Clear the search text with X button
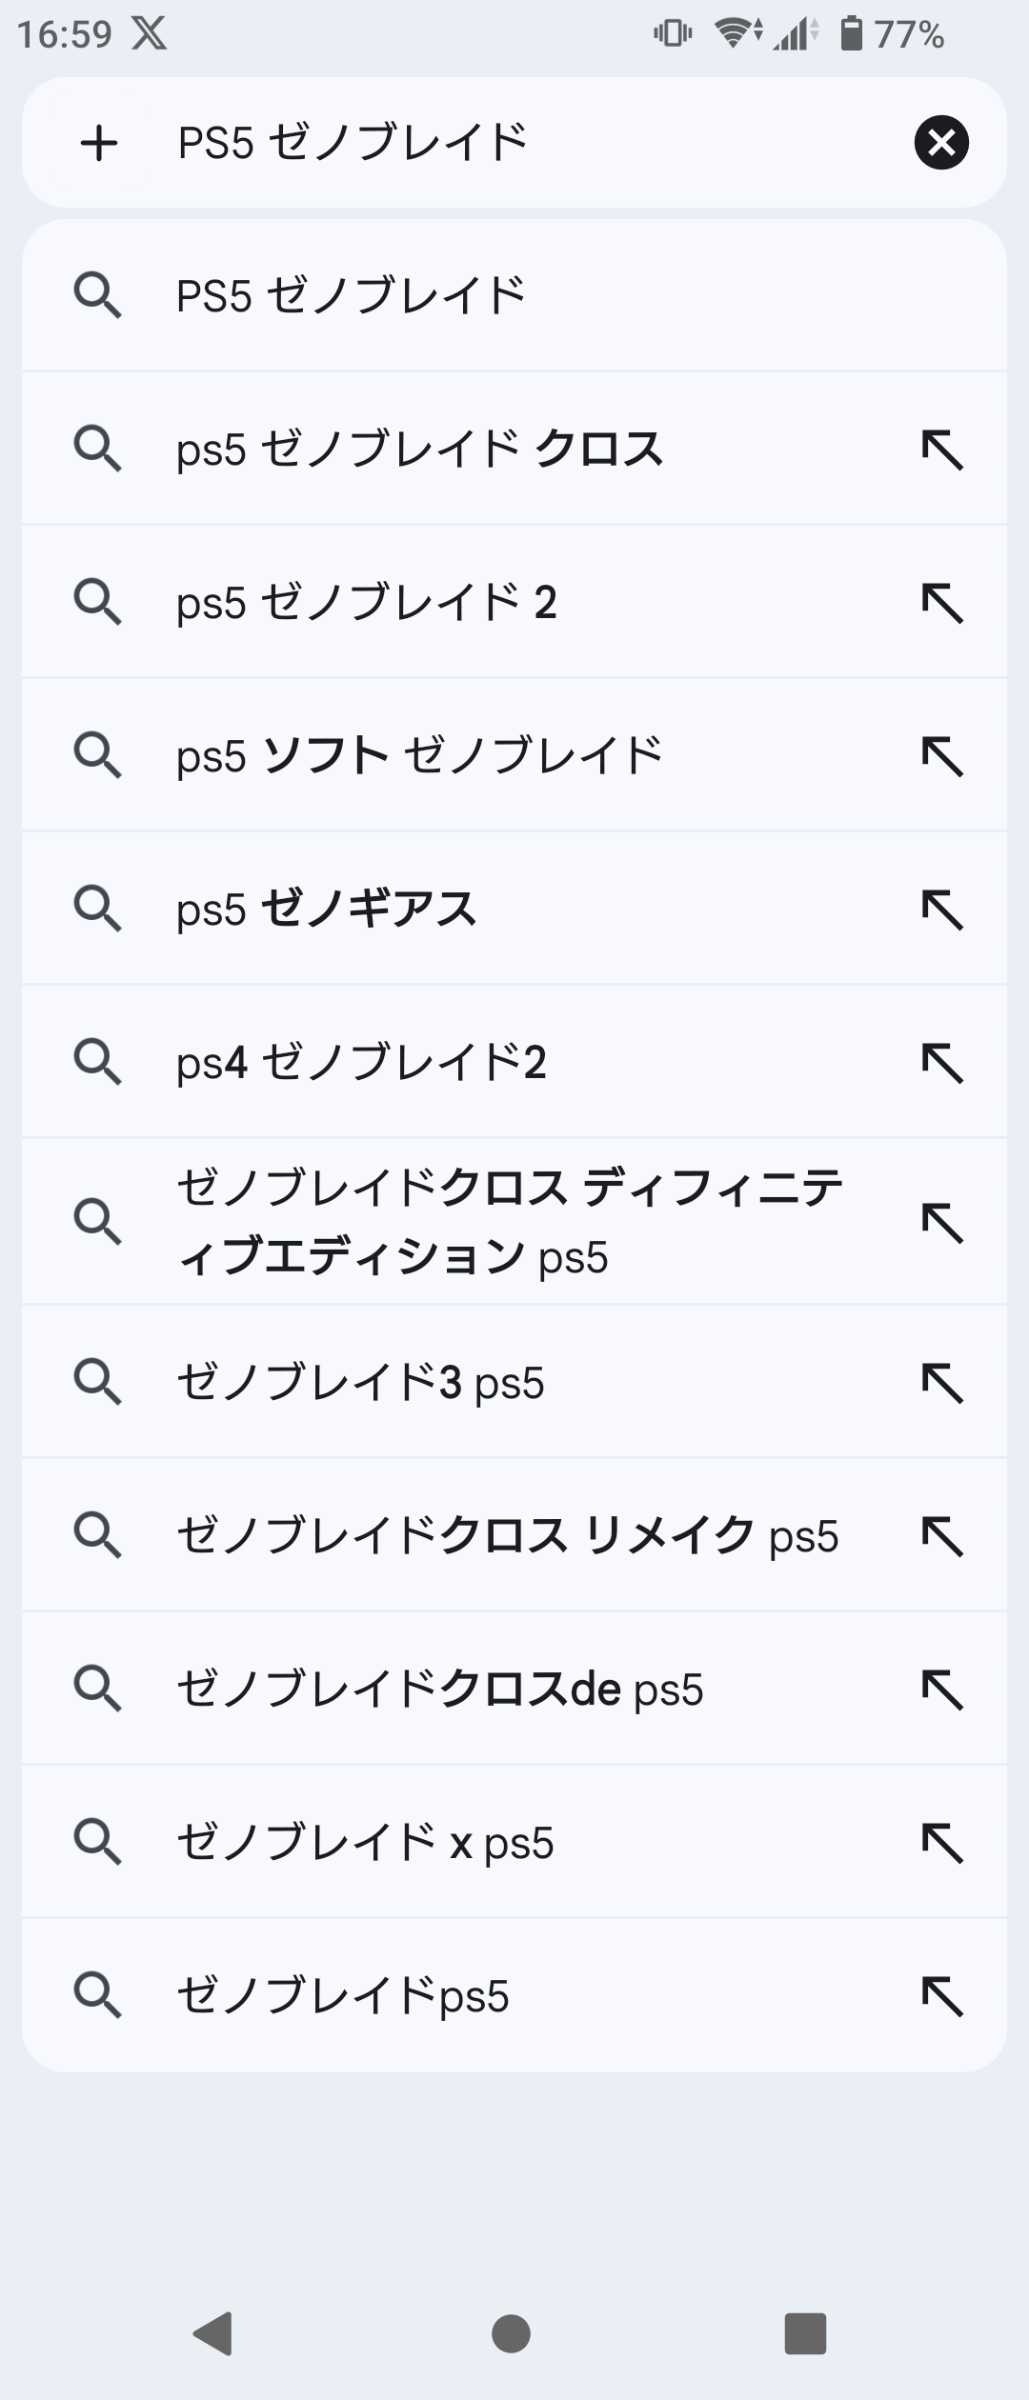The height and width of the screenshot is (2400, 1029). pyautogui.click(x=940, y=143)
